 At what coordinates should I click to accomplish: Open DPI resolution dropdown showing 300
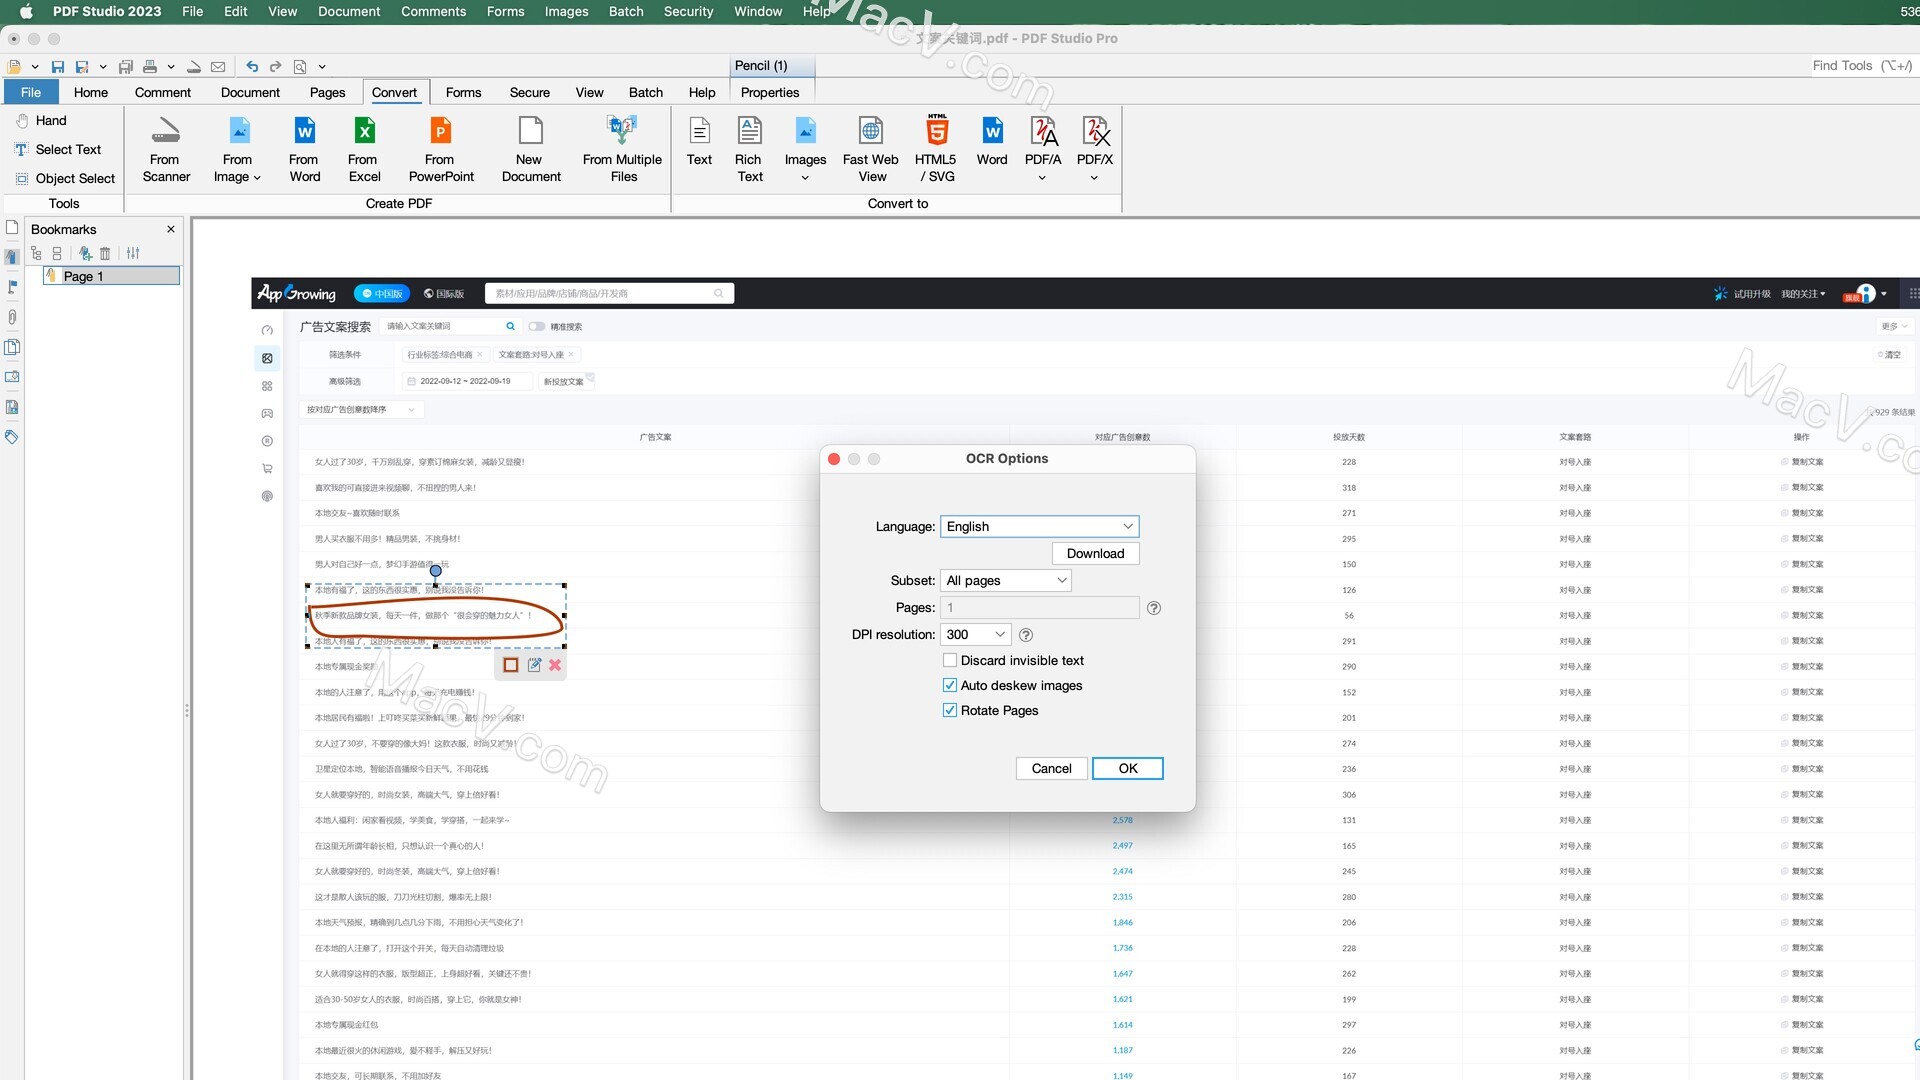(976, 634)
